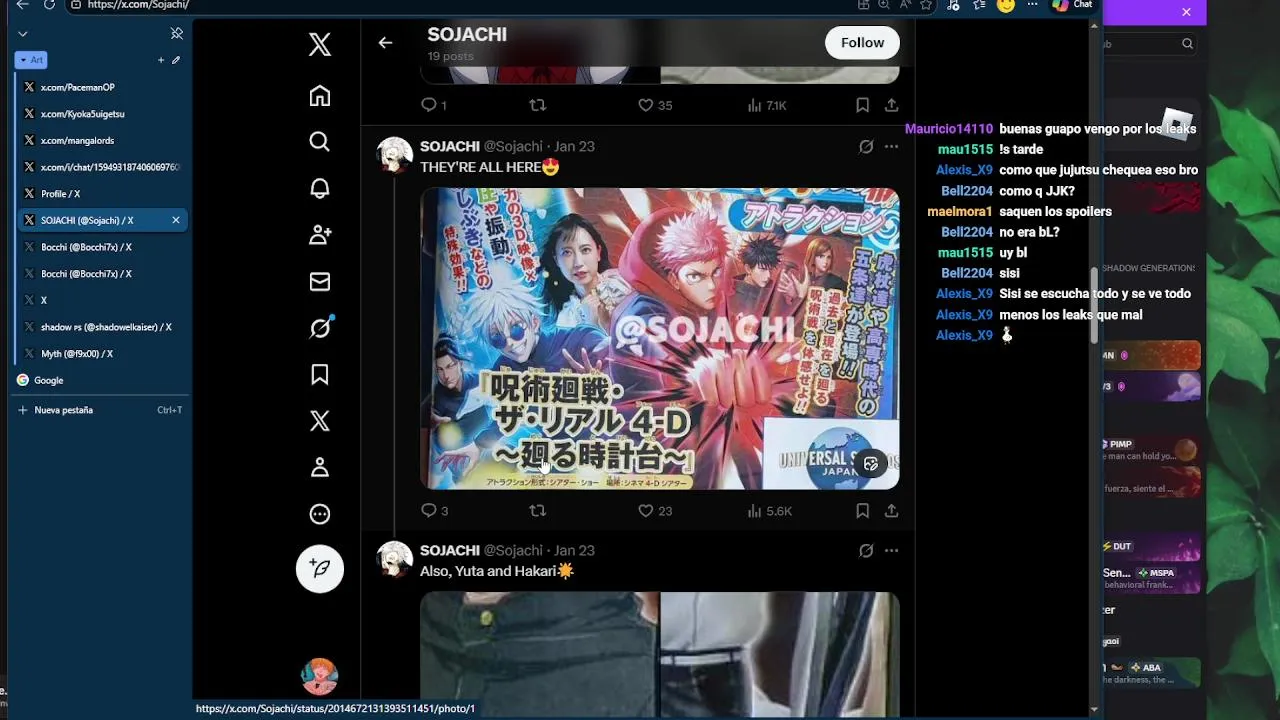Image resolution: width=1280 pixels, height=720 pixels.
Task: Switch to the Google tab
Action: point(101,380)
